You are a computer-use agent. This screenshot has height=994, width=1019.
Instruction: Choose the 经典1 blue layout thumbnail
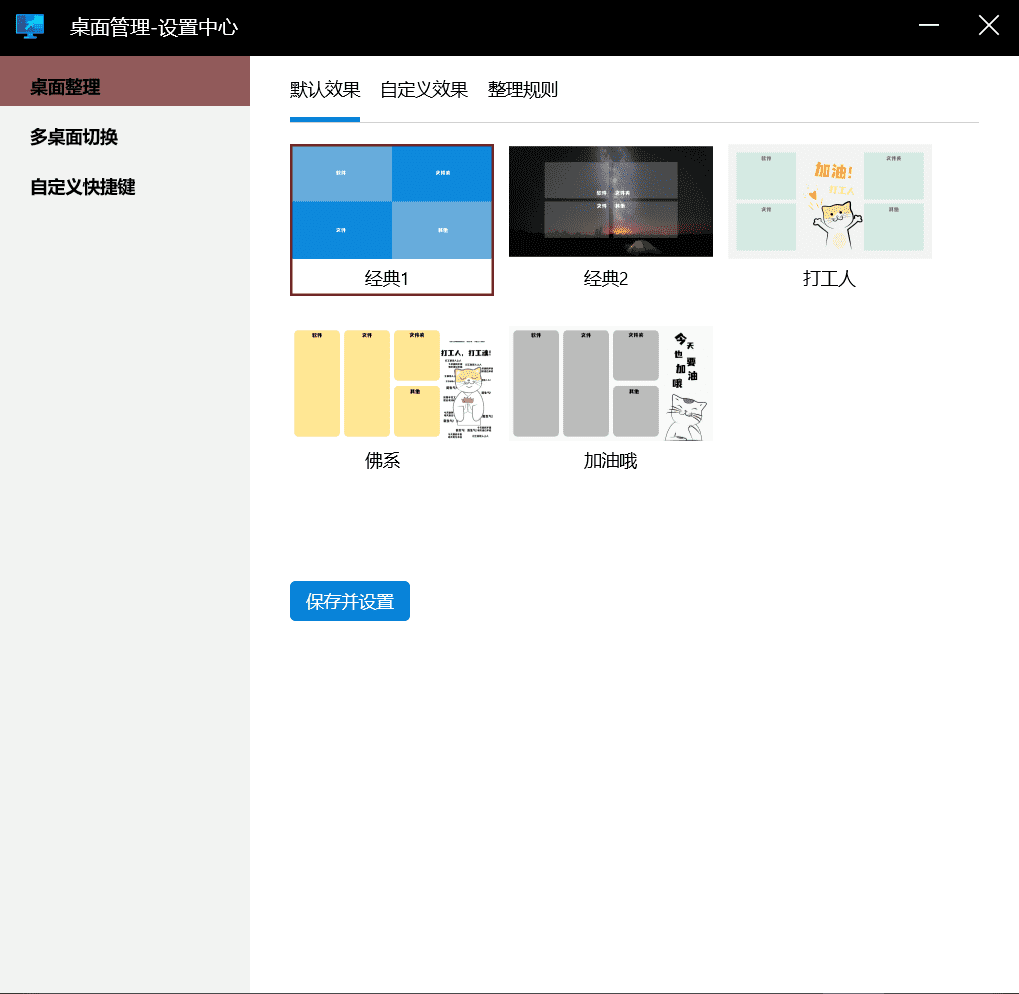(x=392, y=202)
